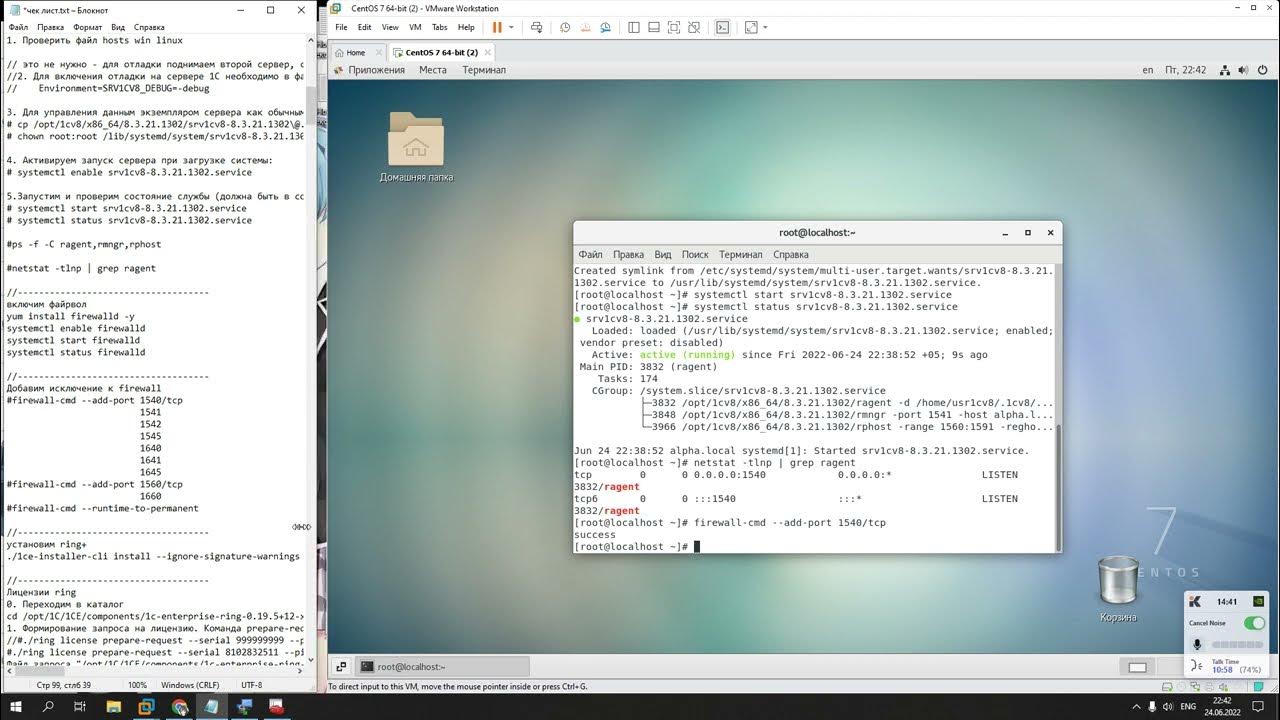The width and height of the screenshot is (1280, 720).
Task: Close the CentOS 7 64-bit (2) tab
Action: pos(487,52)
